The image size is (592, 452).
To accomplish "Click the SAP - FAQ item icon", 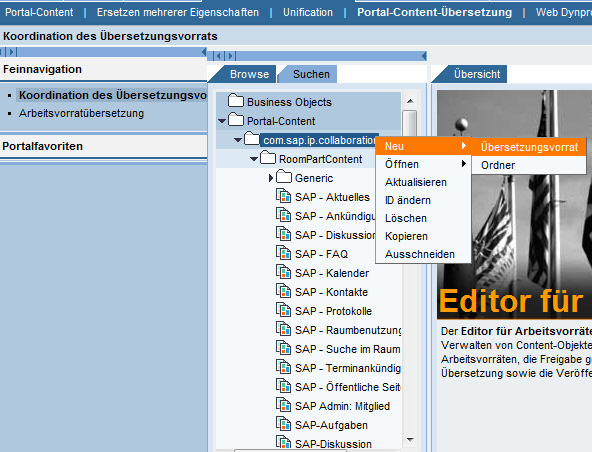I will click(x=284, y=253).
